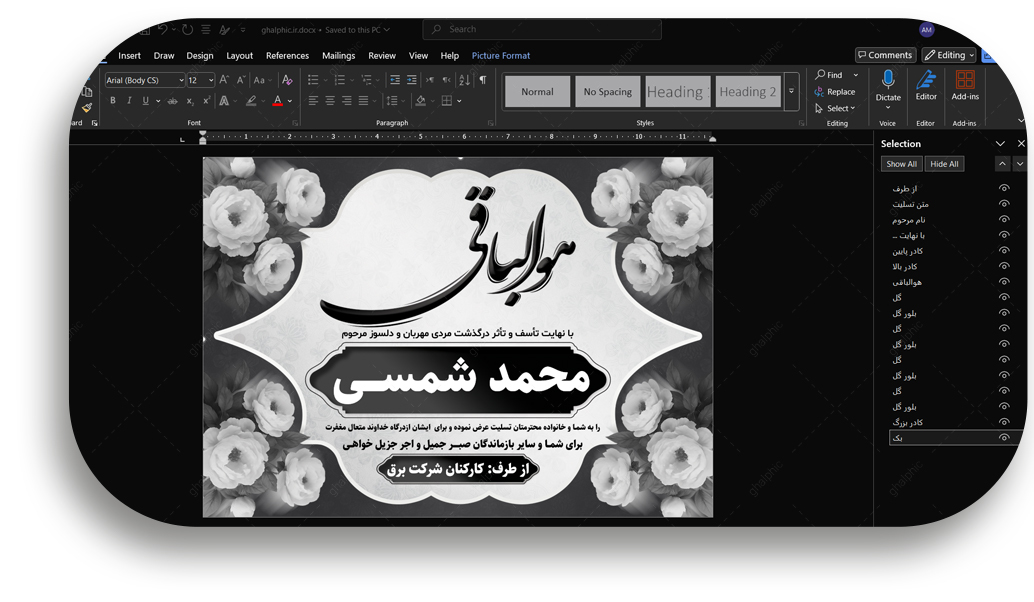Show paragraph marks with pilcrow icon
The height and width of the screenshot is (602, 1034).
tap(483, 80)
